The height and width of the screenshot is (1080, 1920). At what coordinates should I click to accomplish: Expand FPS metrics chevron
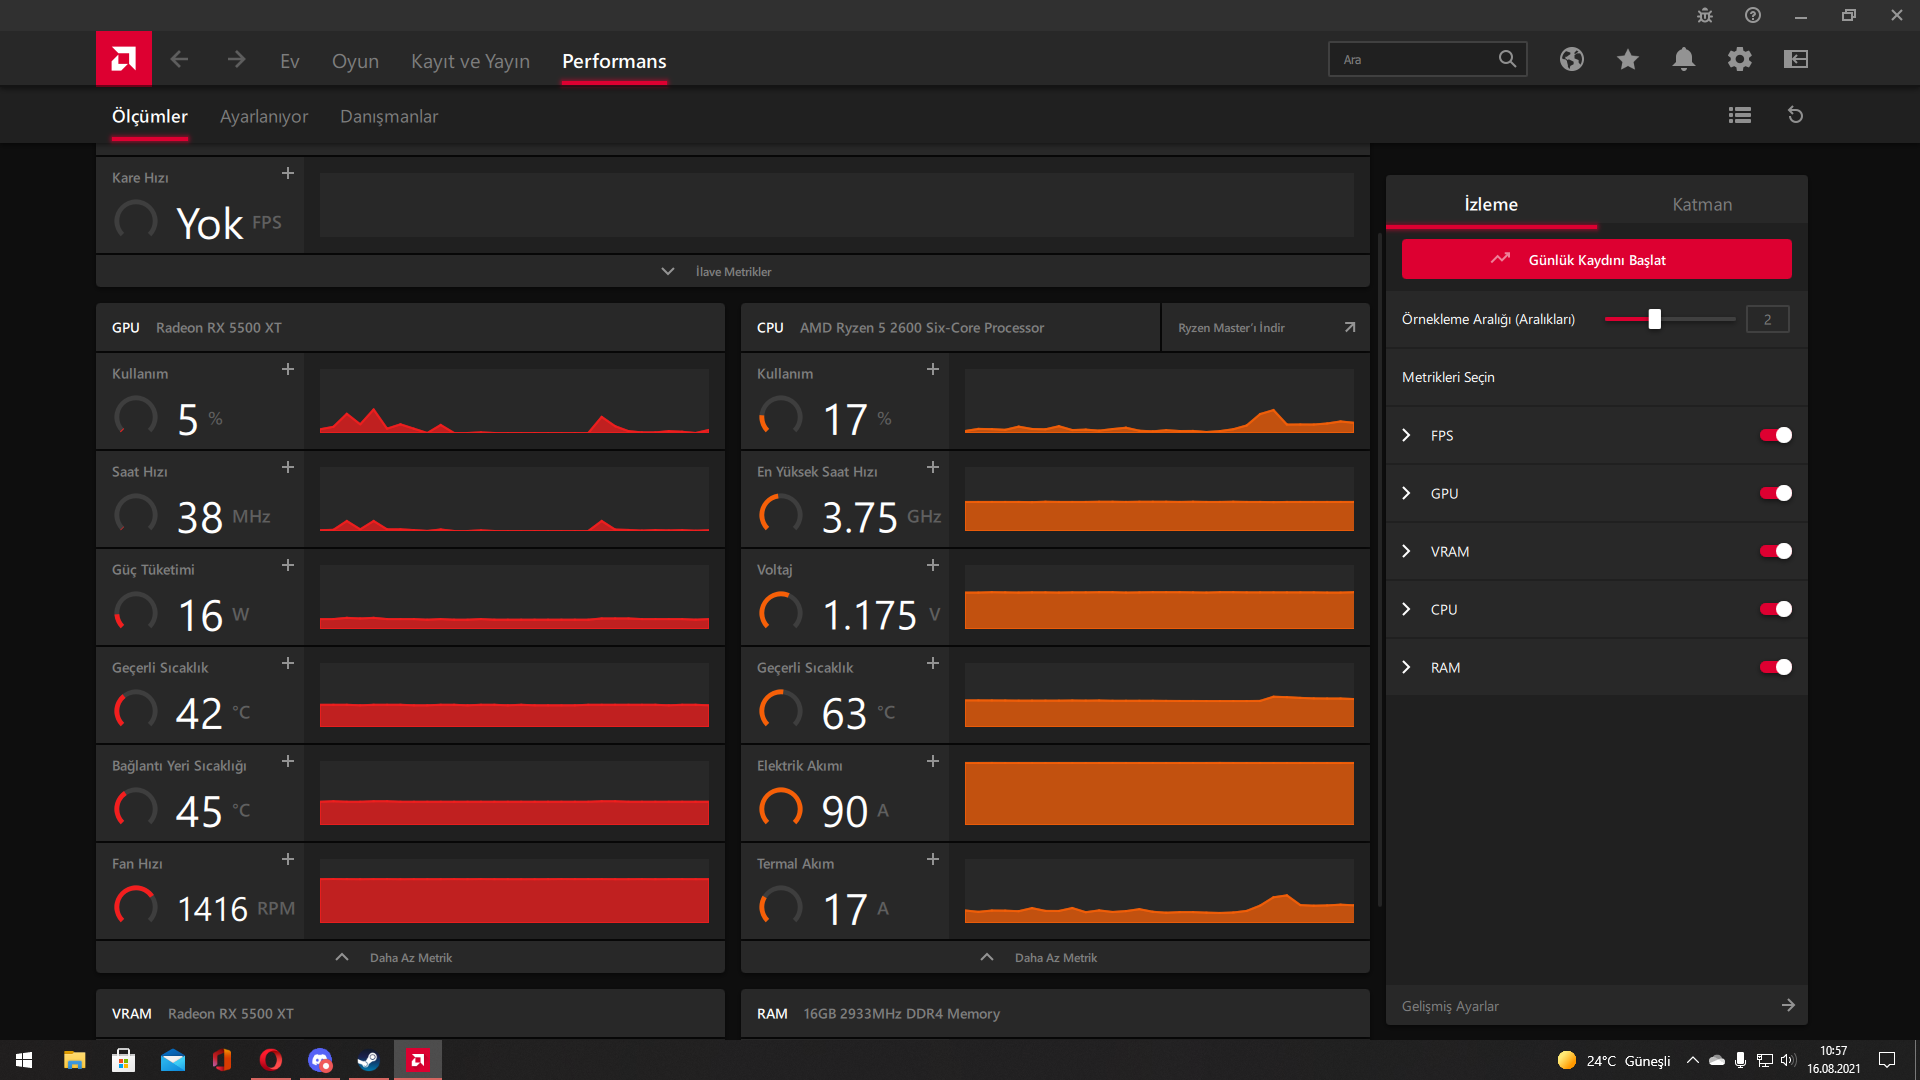tap(1406, 435)
